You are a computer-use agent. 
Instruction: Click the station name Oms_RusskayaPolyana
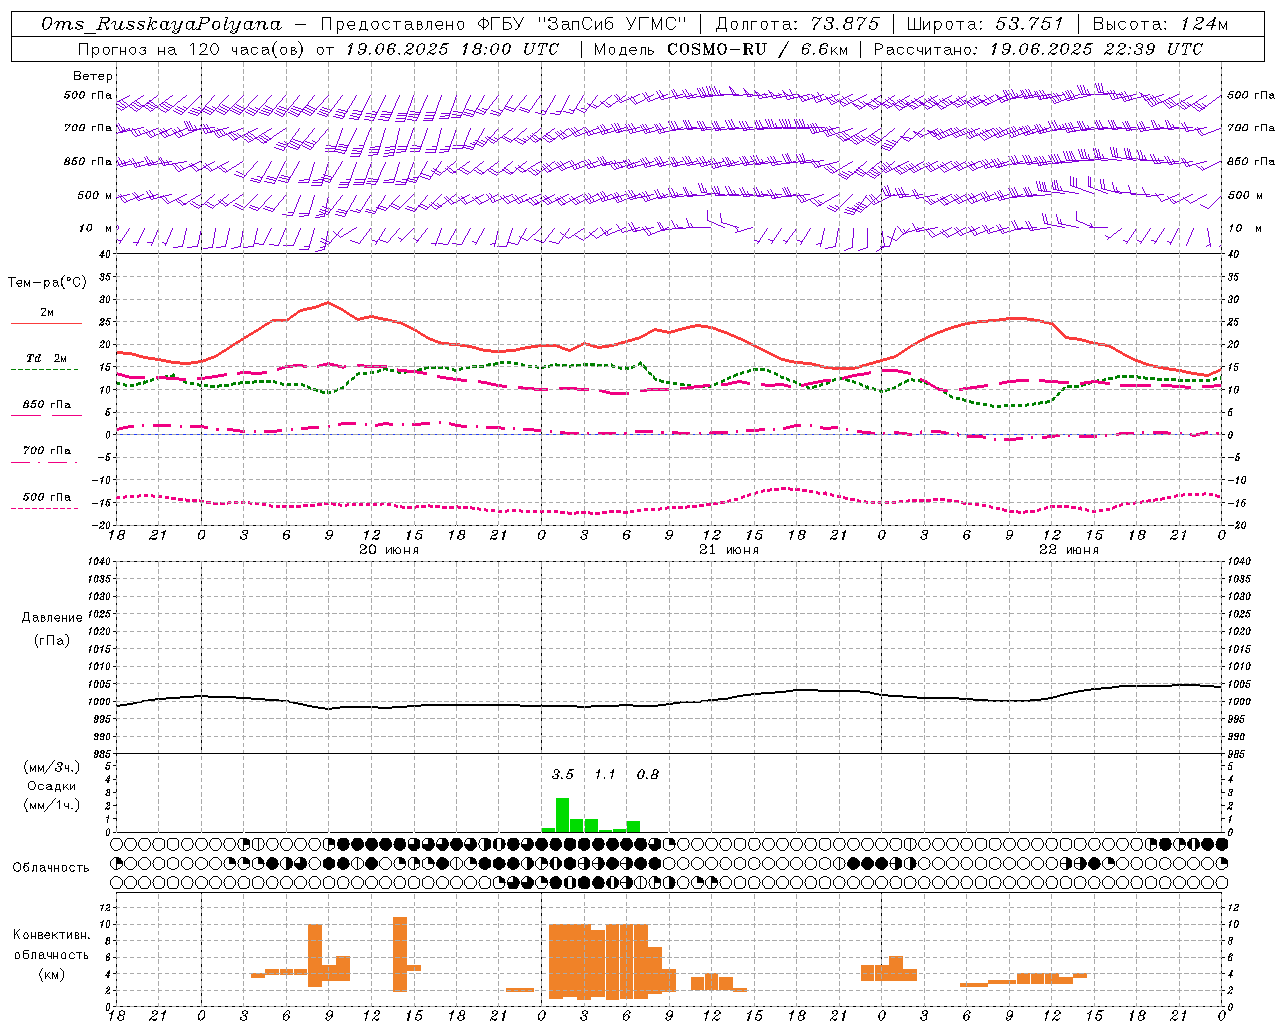162,24
